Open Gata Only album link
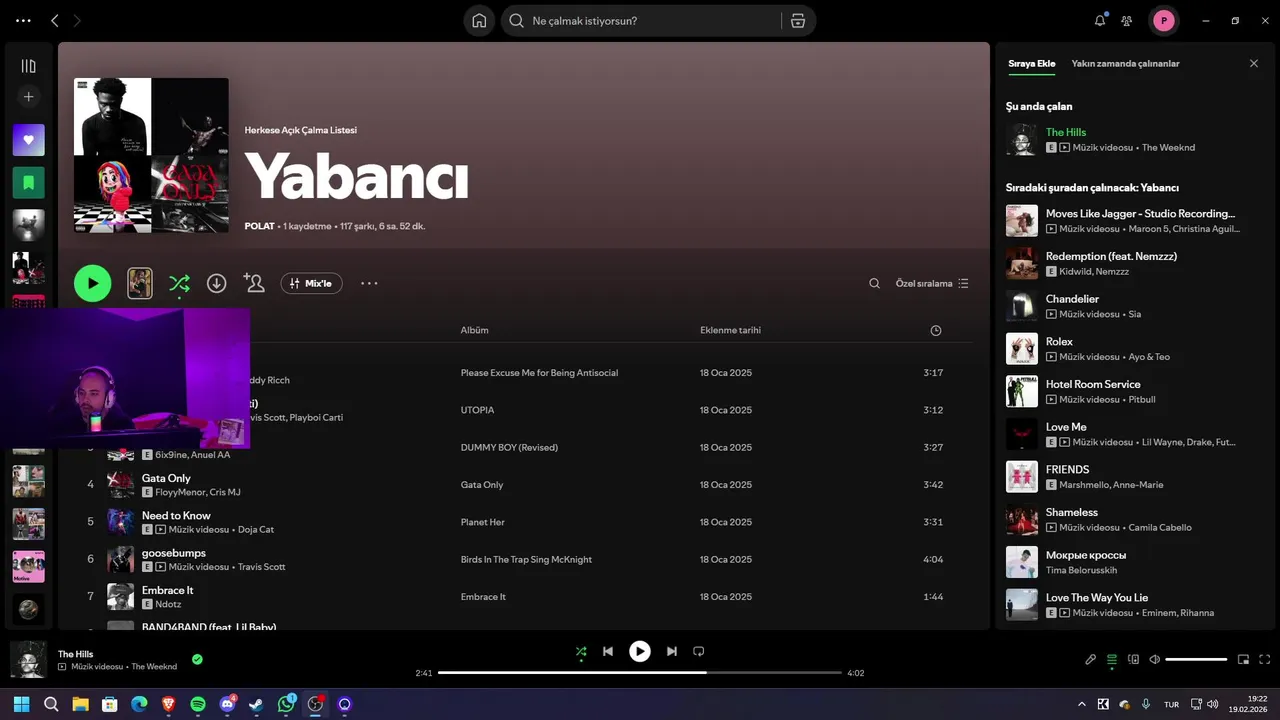 [482, 485]
